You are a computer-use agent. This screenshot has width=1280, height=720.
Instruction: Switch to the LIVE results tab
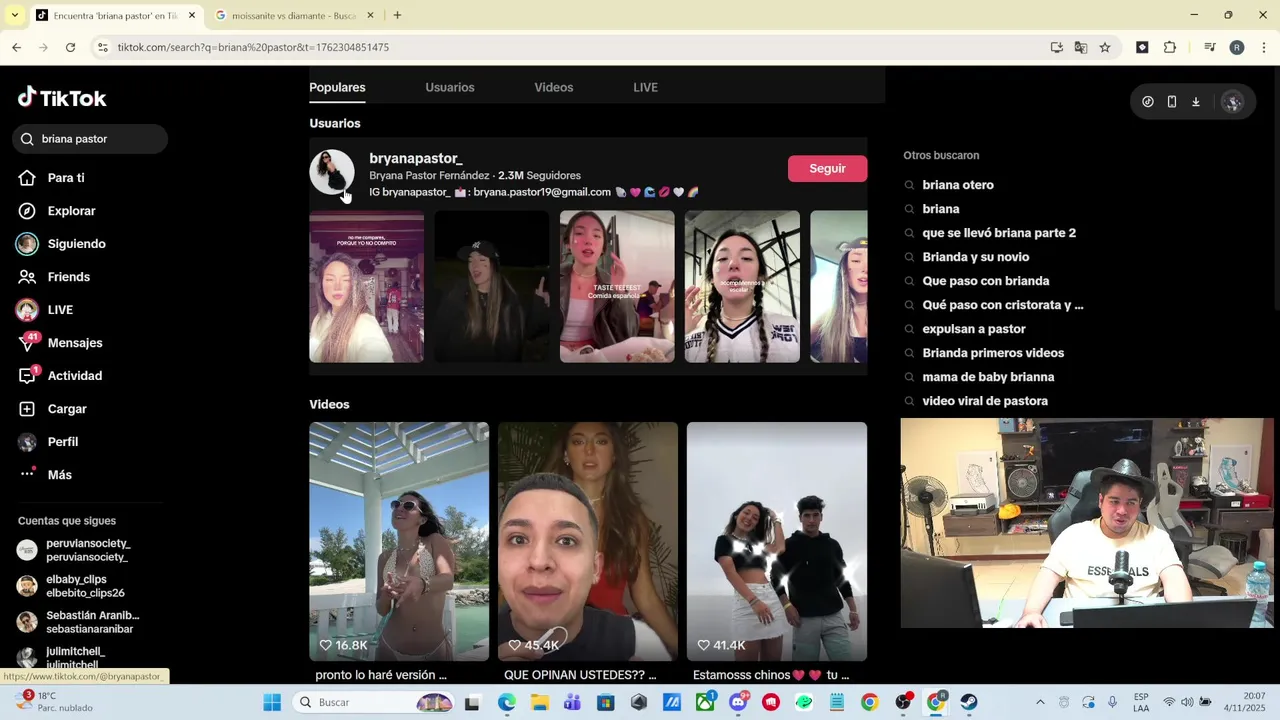[x=646, y=87]
